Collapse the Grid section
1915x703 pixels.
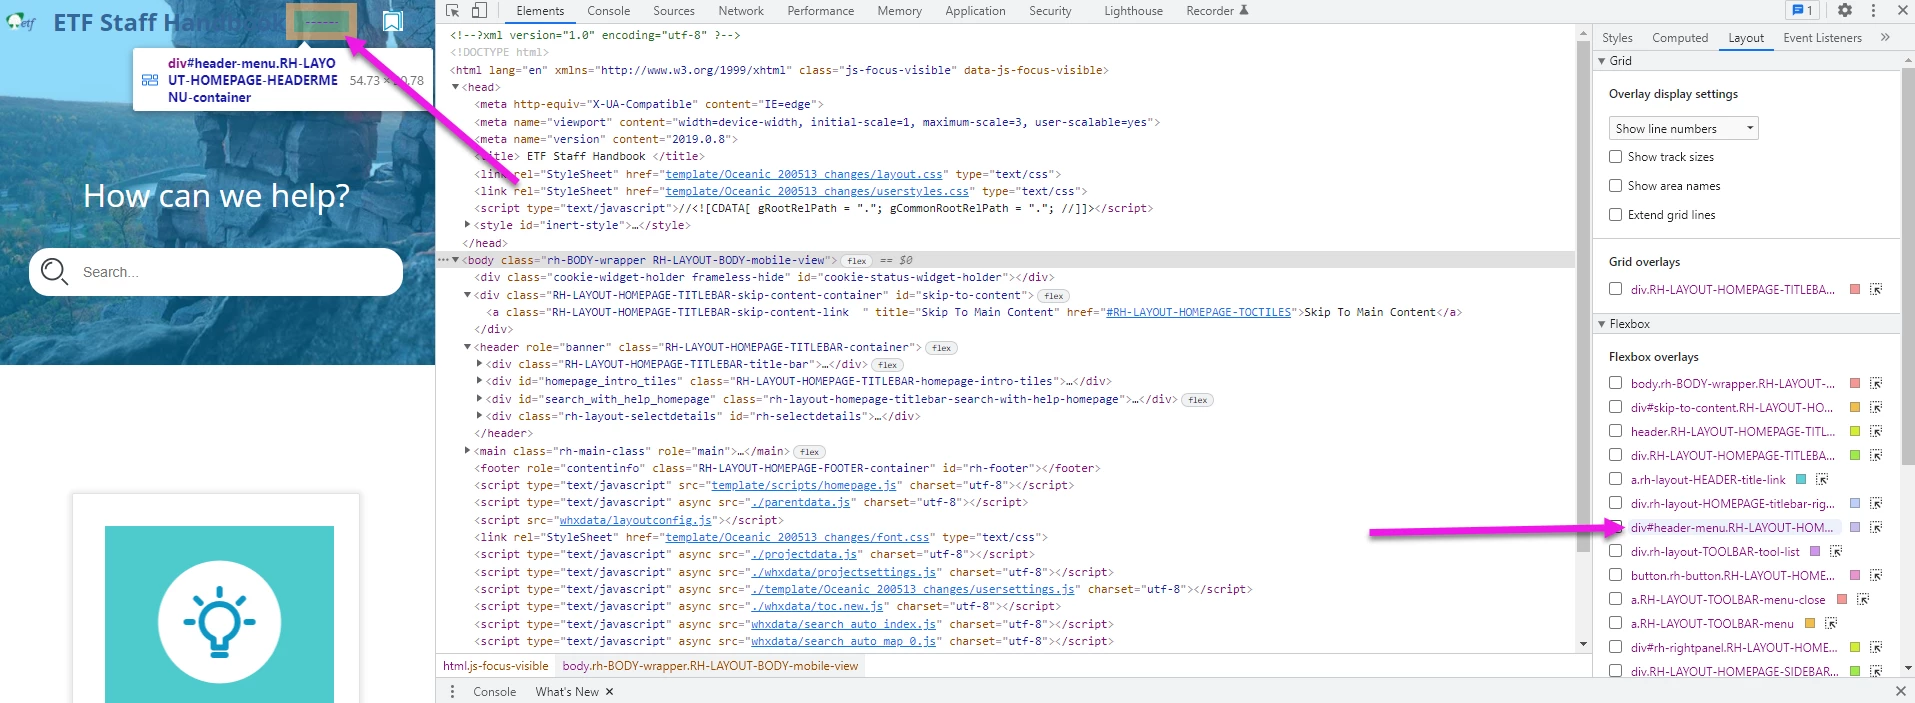(1602, 61)
